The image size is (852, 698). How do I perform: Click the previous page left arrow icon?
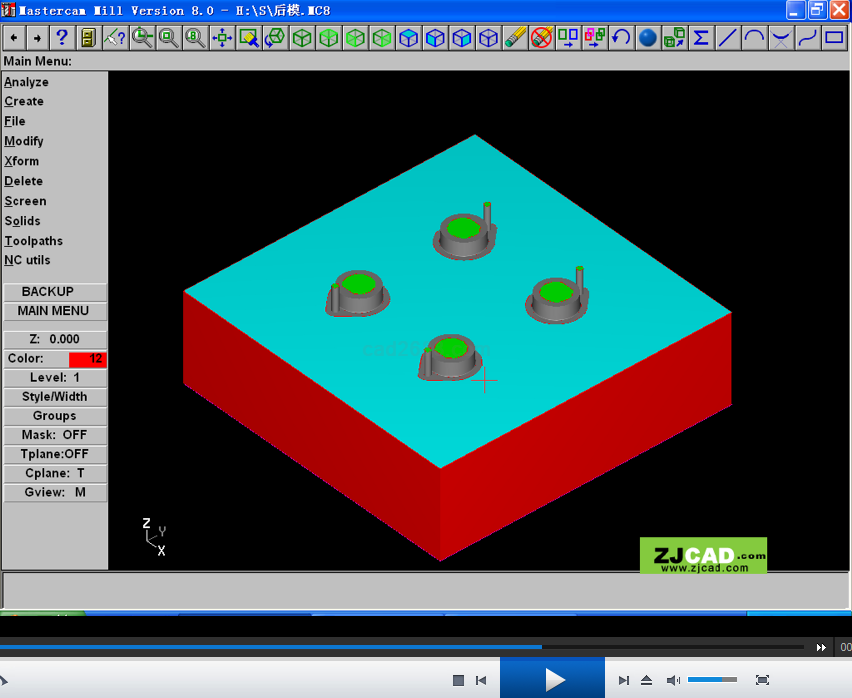(14, 38)
